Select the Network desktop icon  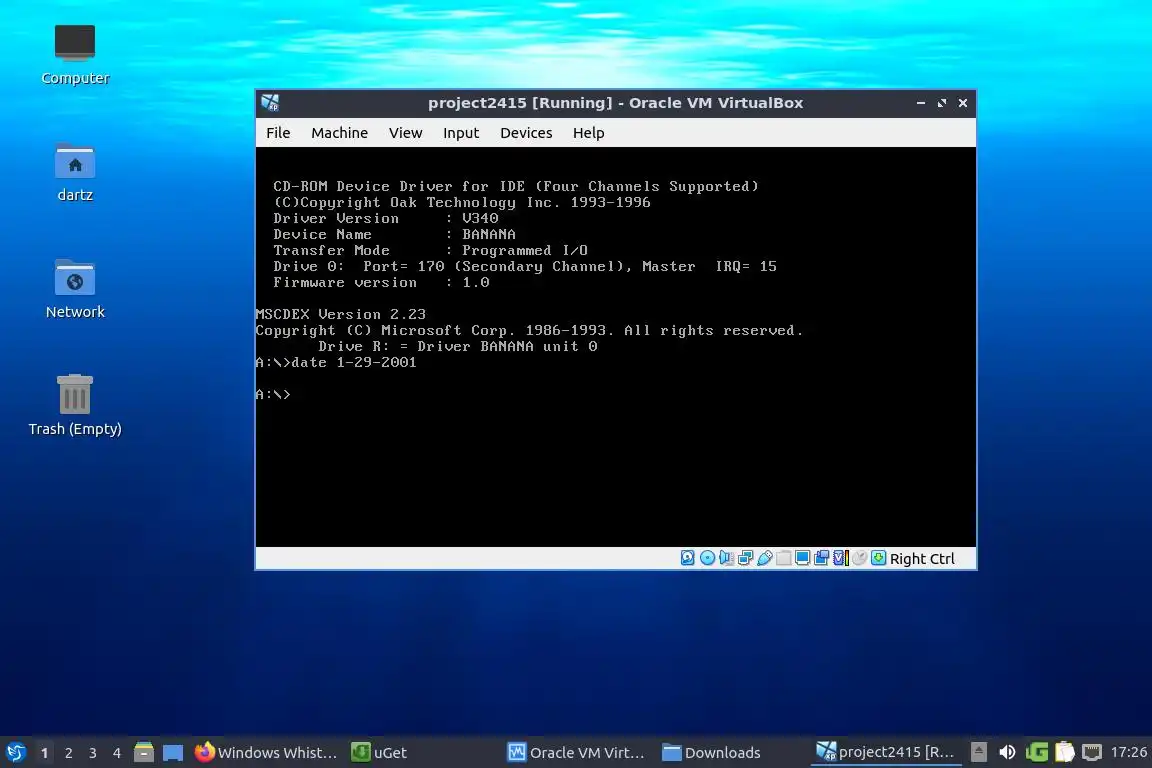(75, 289)
